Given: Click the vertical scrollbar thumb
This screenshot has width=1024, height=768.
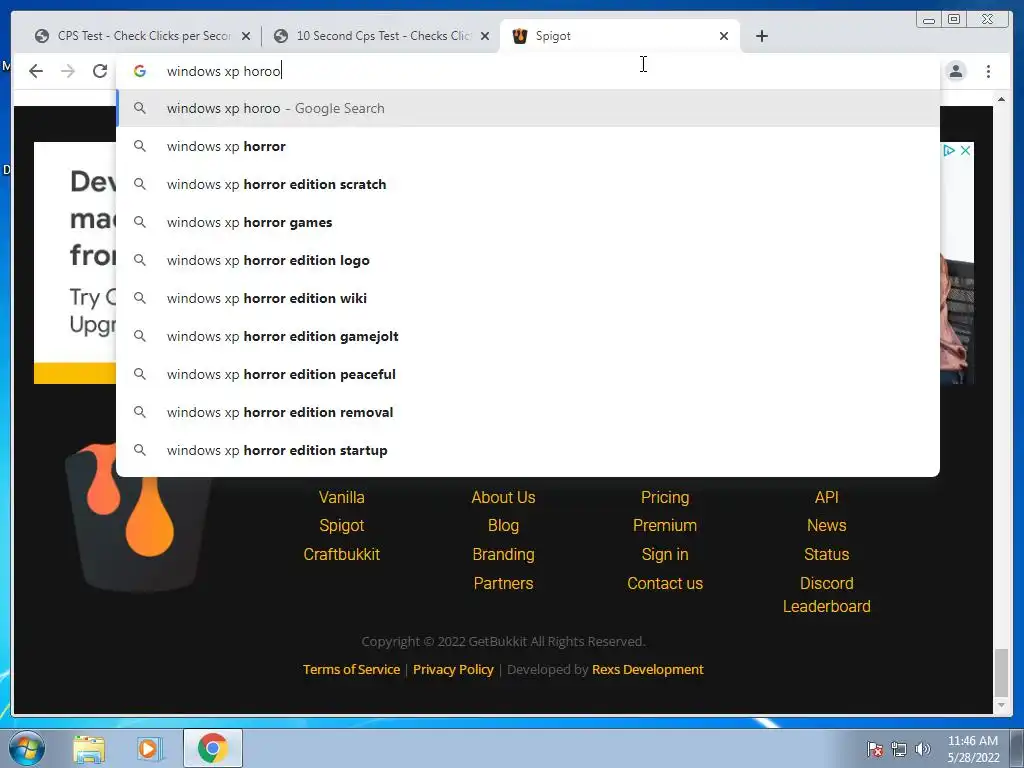Looking at the screenshot, I should pos(1001,673).
